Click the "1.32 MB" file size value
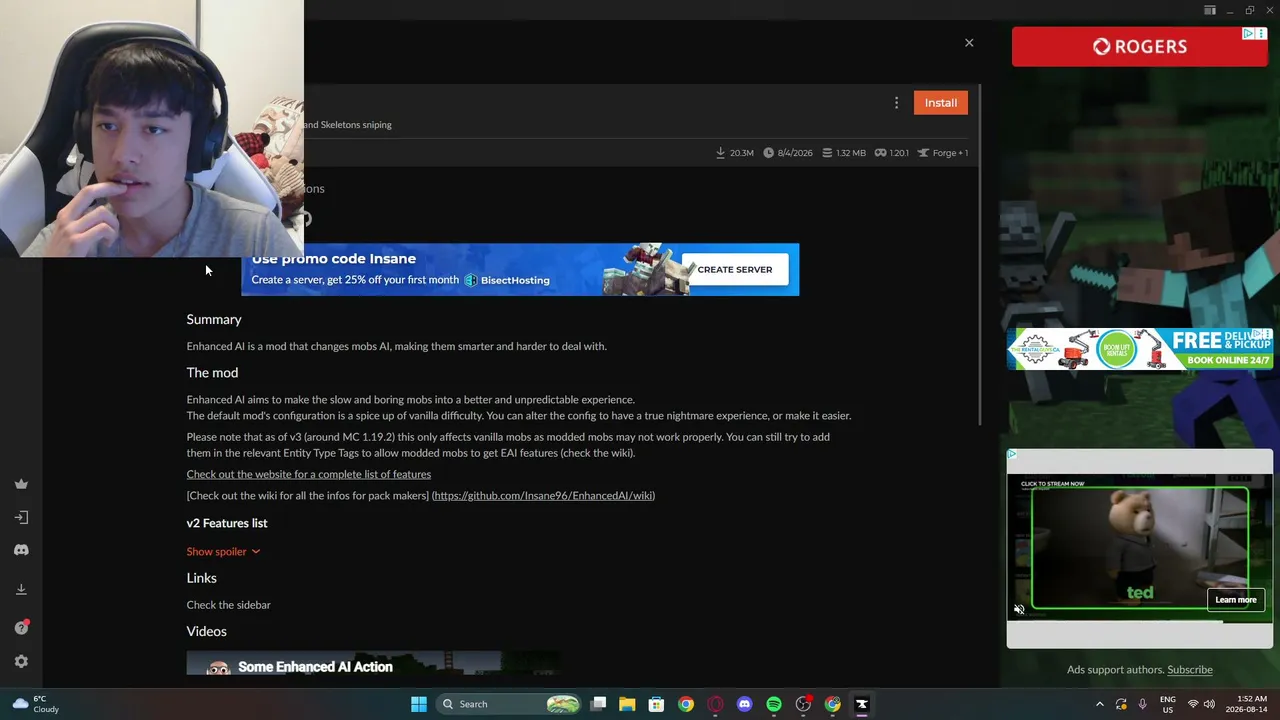 851,153
